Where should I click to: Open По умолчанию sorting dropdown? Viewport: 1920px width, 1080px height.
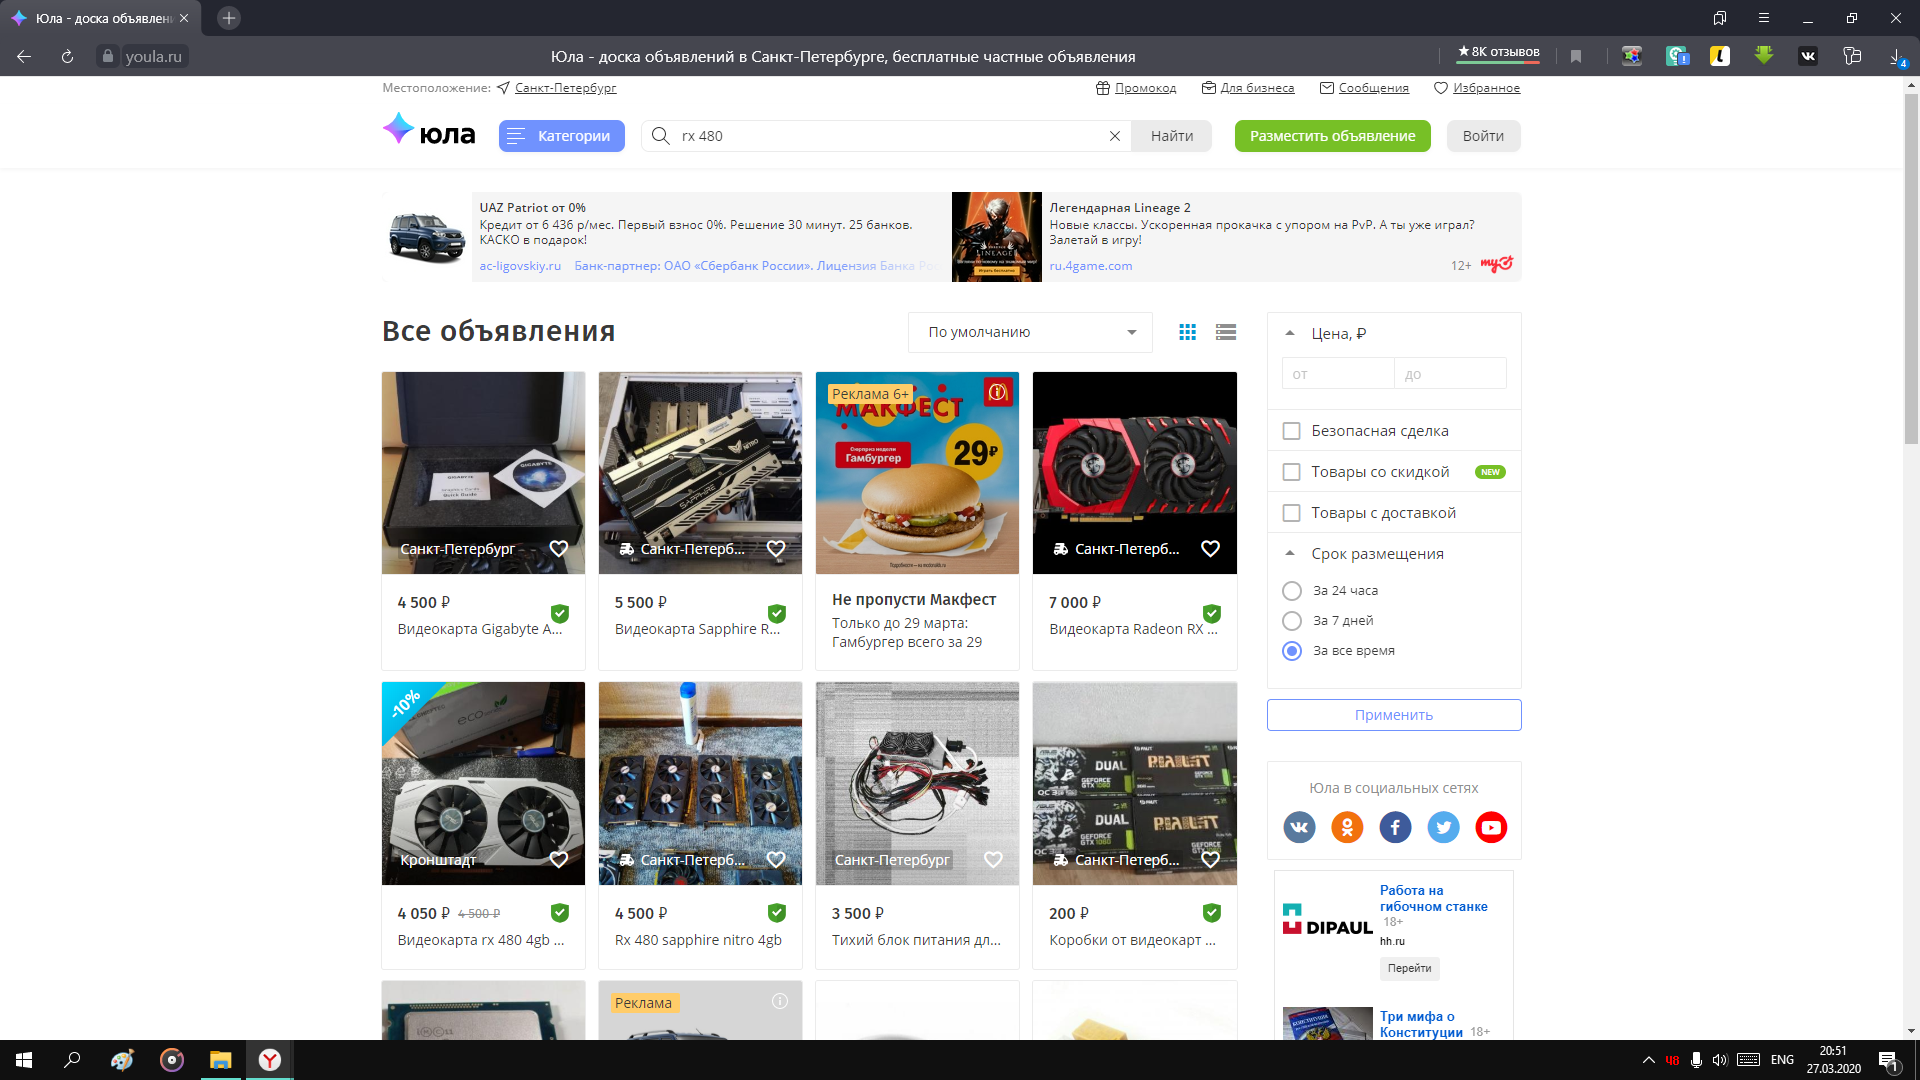point(1029,332)
